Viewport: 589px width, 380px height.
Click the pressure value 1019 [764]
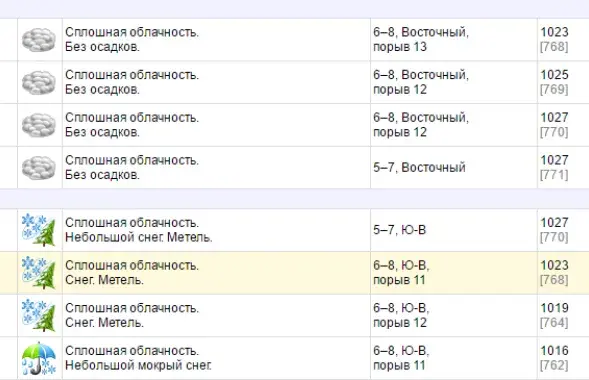point(554,315)
